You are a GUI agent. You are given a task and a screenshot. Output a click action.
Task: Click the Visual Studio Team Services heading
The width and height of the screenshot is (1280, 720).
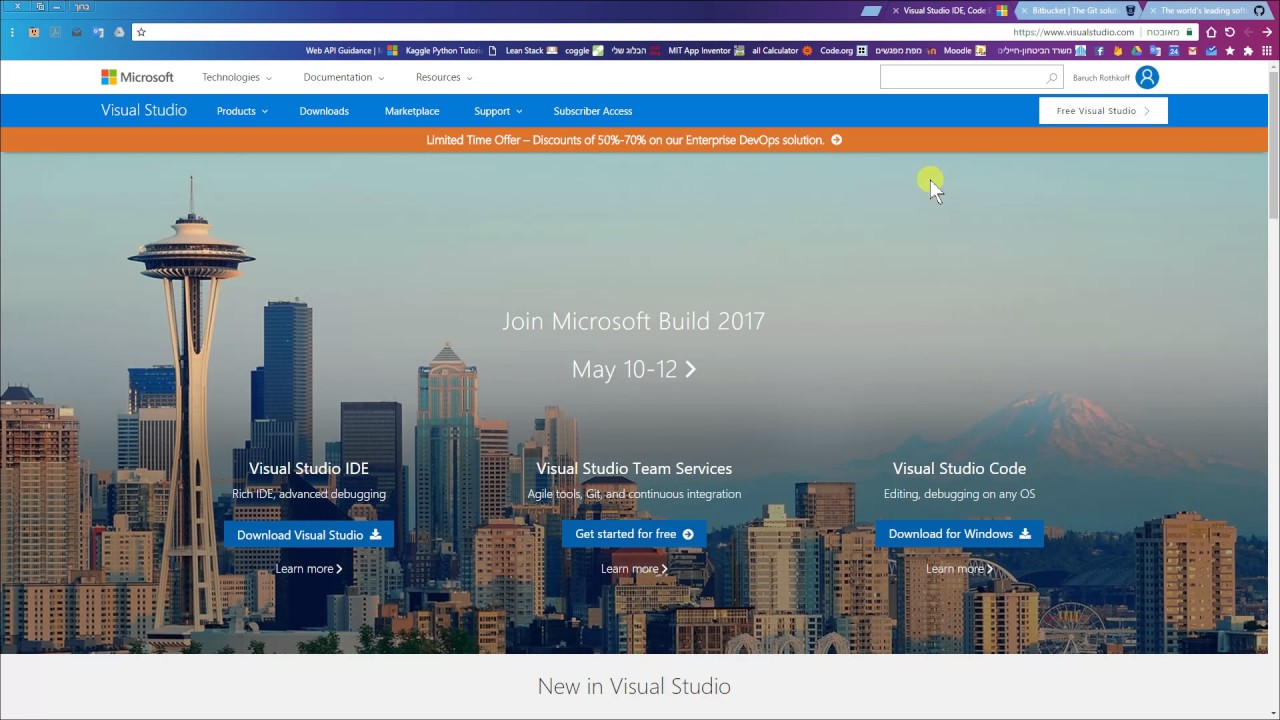(x=634, y=468)
